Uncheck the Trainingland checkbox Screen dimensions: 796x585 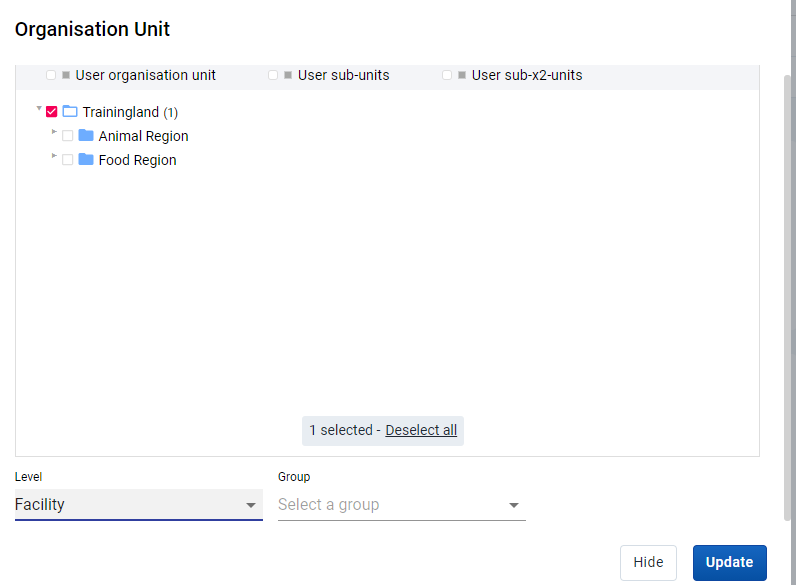51,112
